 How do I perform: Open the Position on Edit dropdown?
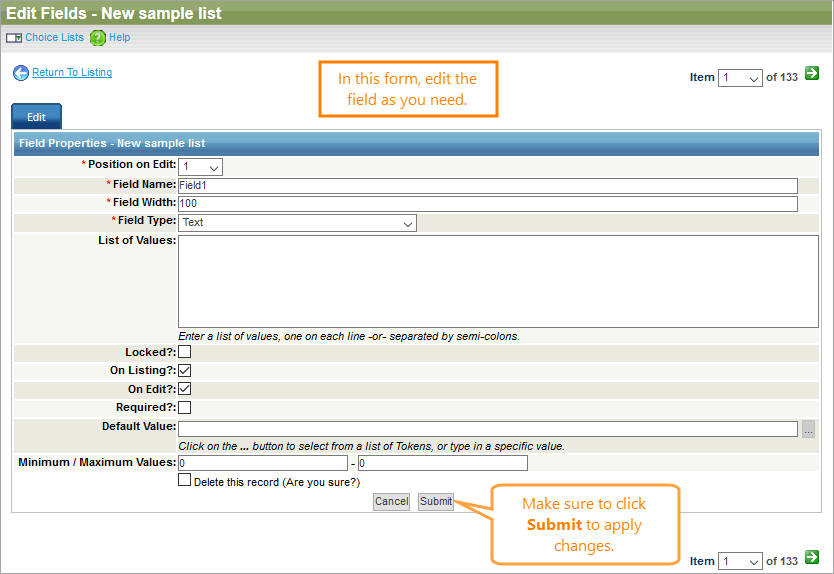(201, 167)
